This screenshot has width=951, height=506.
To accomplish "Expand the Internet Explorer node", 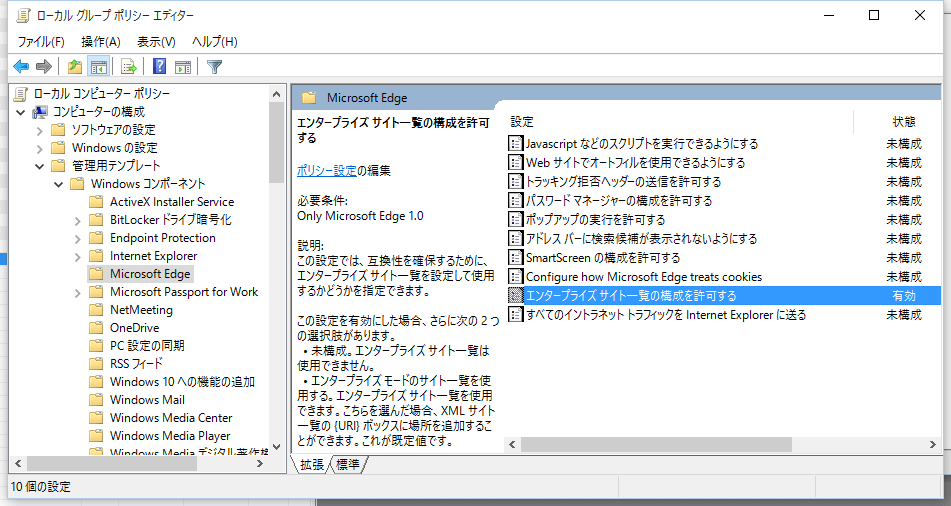I will (x=77, y=257).
